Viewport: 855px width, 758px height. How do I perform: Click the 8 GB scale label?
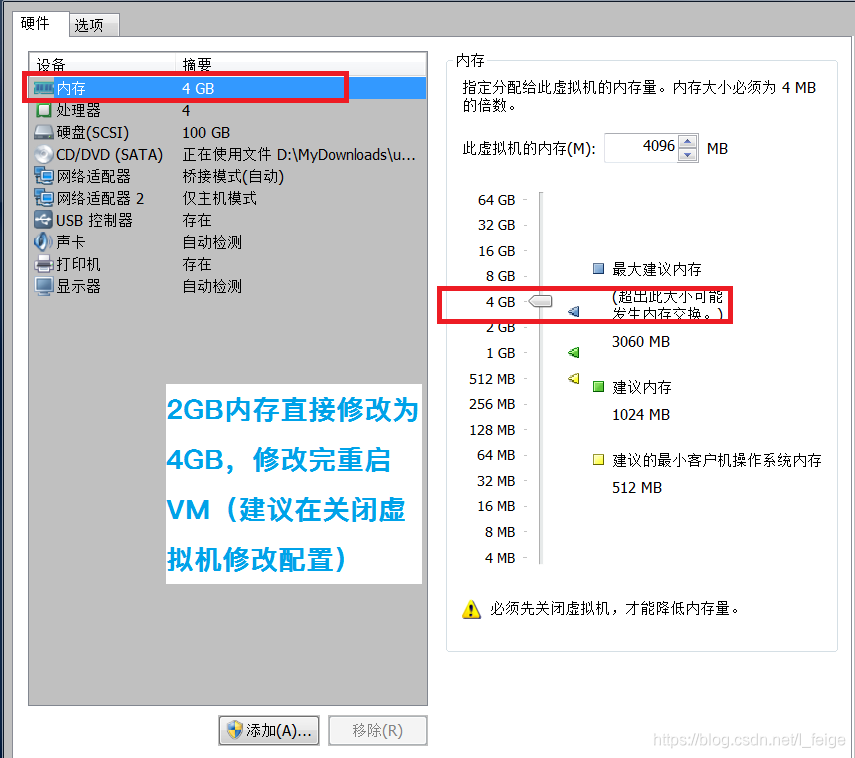coord(501,276)
